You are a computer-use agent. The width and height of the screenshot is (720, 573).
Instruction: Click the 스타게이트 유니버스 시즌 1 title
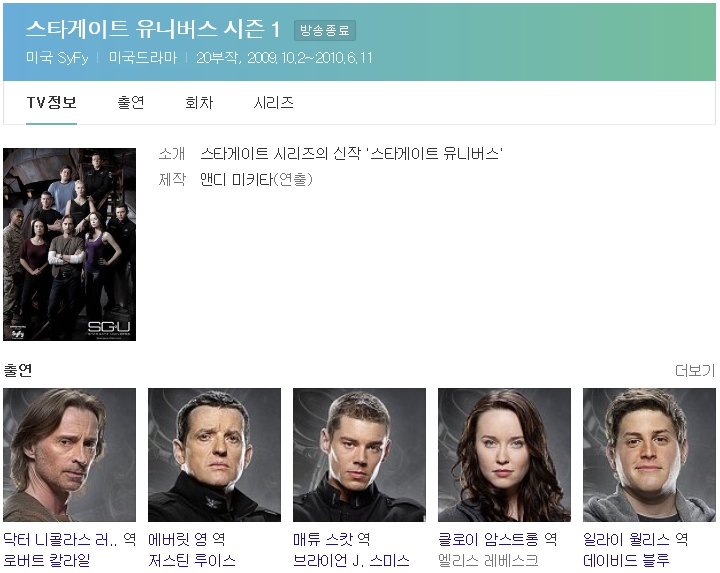(152, 29)
